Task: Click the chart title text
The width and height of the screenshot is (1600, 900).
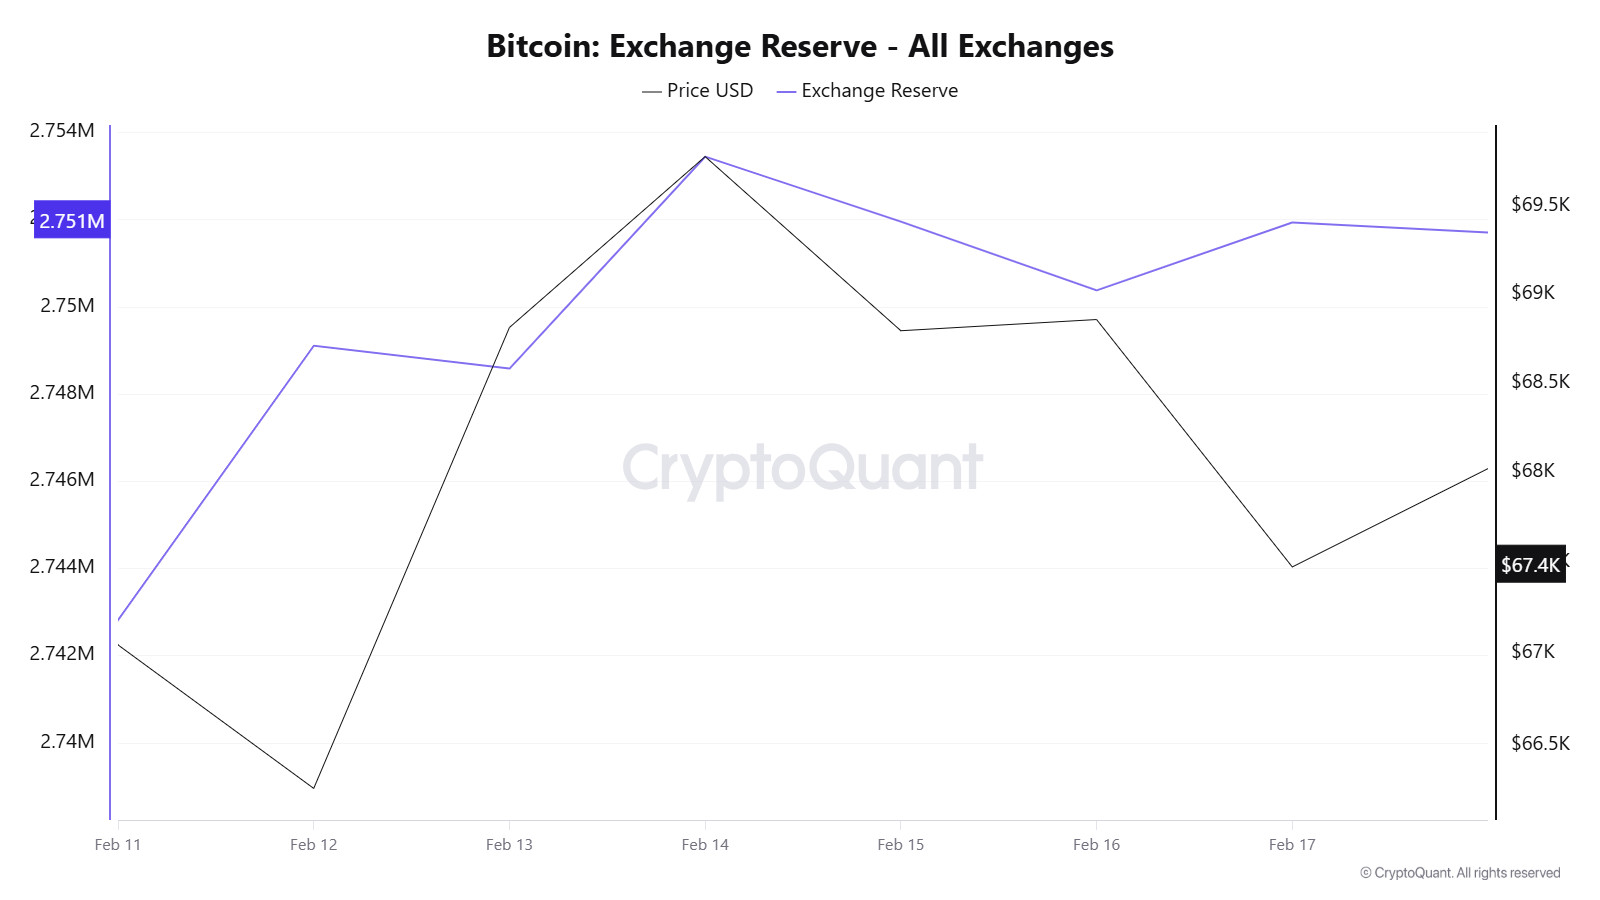Action: (x=800, y=47)
